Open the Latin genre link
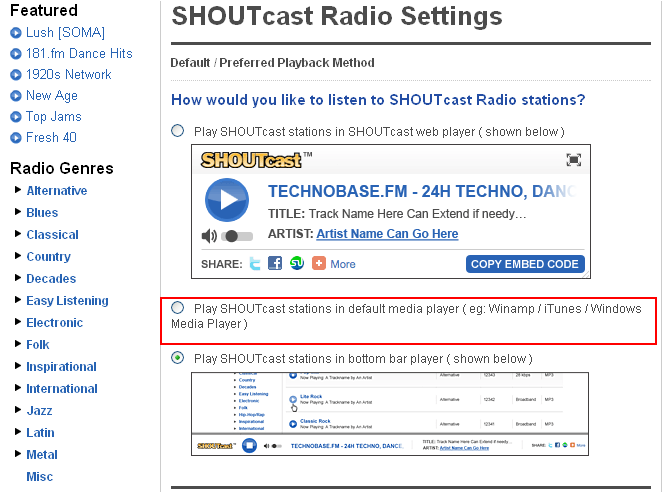Viewport: 666px width, 492px height. click(40, 433)
